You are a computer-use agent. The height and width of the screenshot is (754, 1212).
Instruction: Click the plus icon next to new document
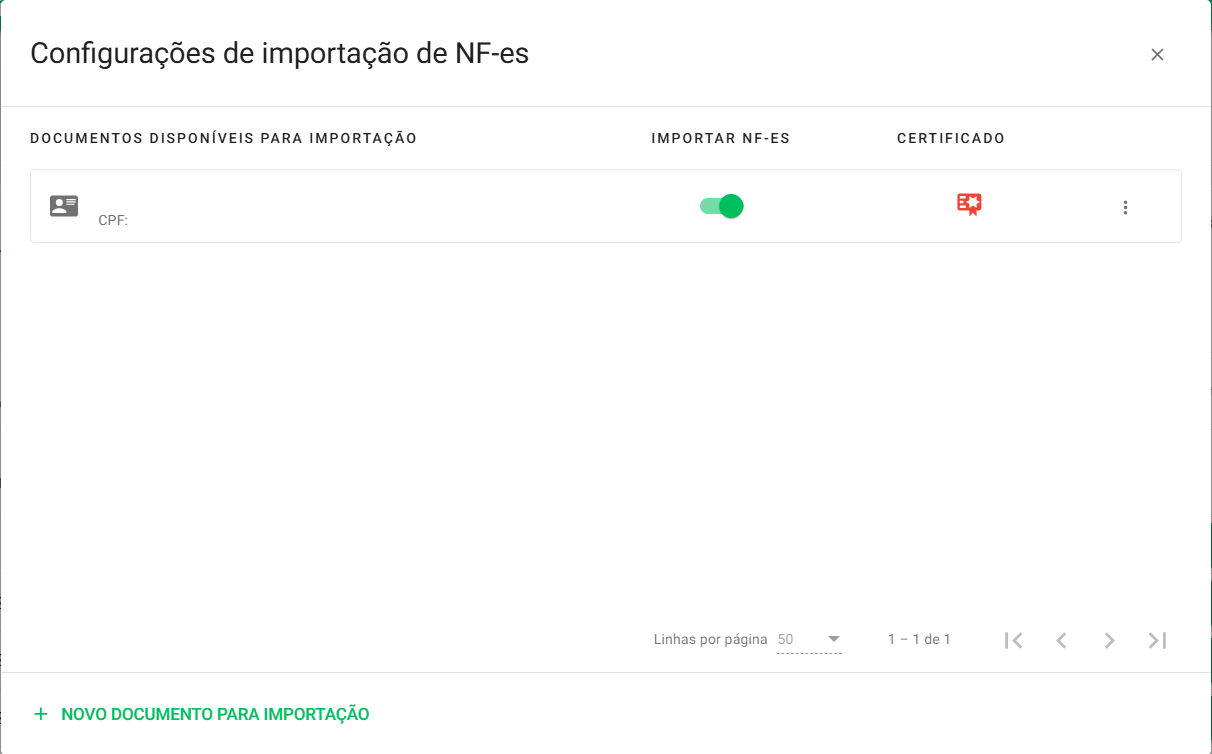(x=40, y=714)
